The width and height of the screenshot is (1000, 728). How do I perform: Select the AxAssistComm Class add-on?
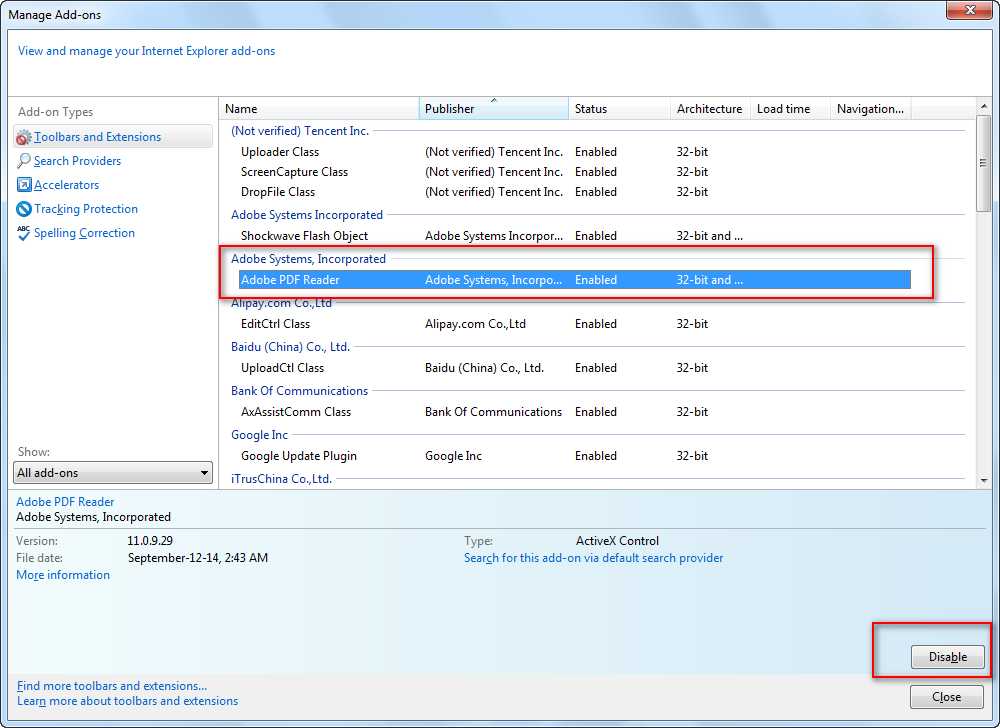coord(575,412)
